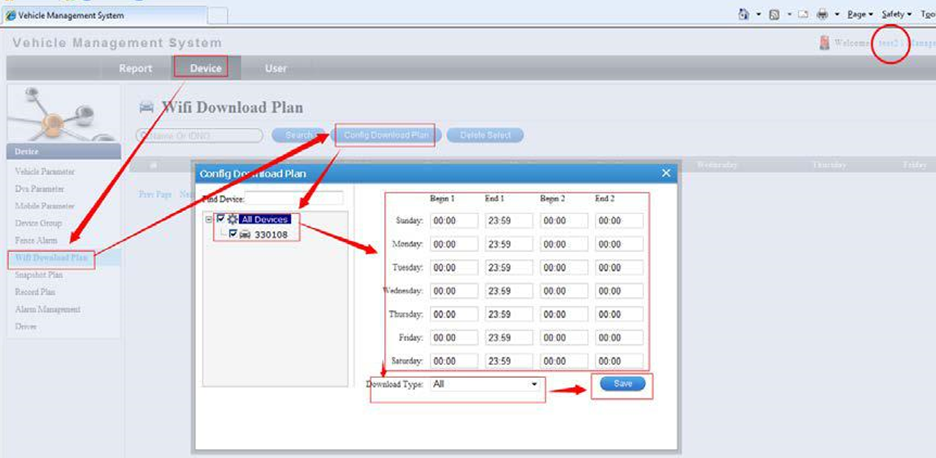Open Wifi Download Plan in sidebar
Viewport: 936px width, 458px height.
(51, 259)
